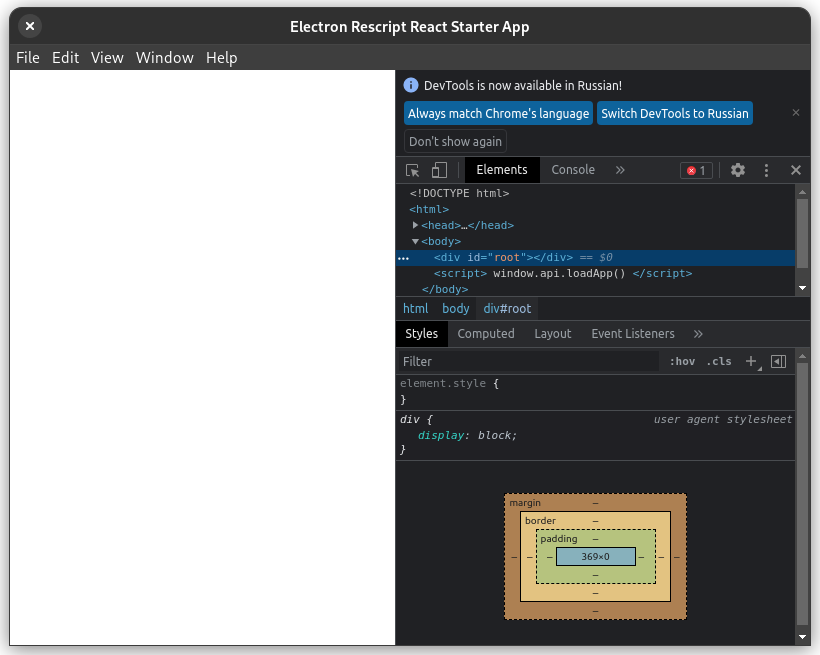Screen dimensions: 820x655
Task: Open the View menu
Action: pos(107,58)
